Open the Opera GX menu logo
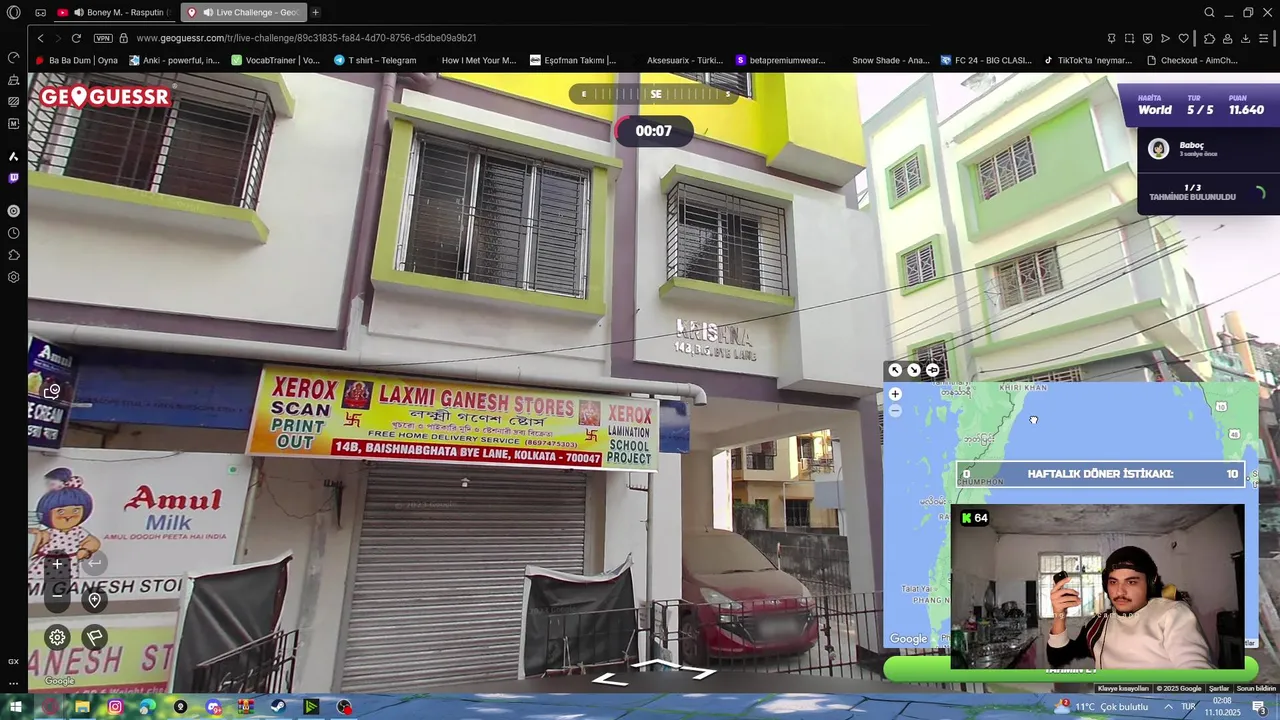The height and width of the screenshot is (720, 1280). click(14, 12)
